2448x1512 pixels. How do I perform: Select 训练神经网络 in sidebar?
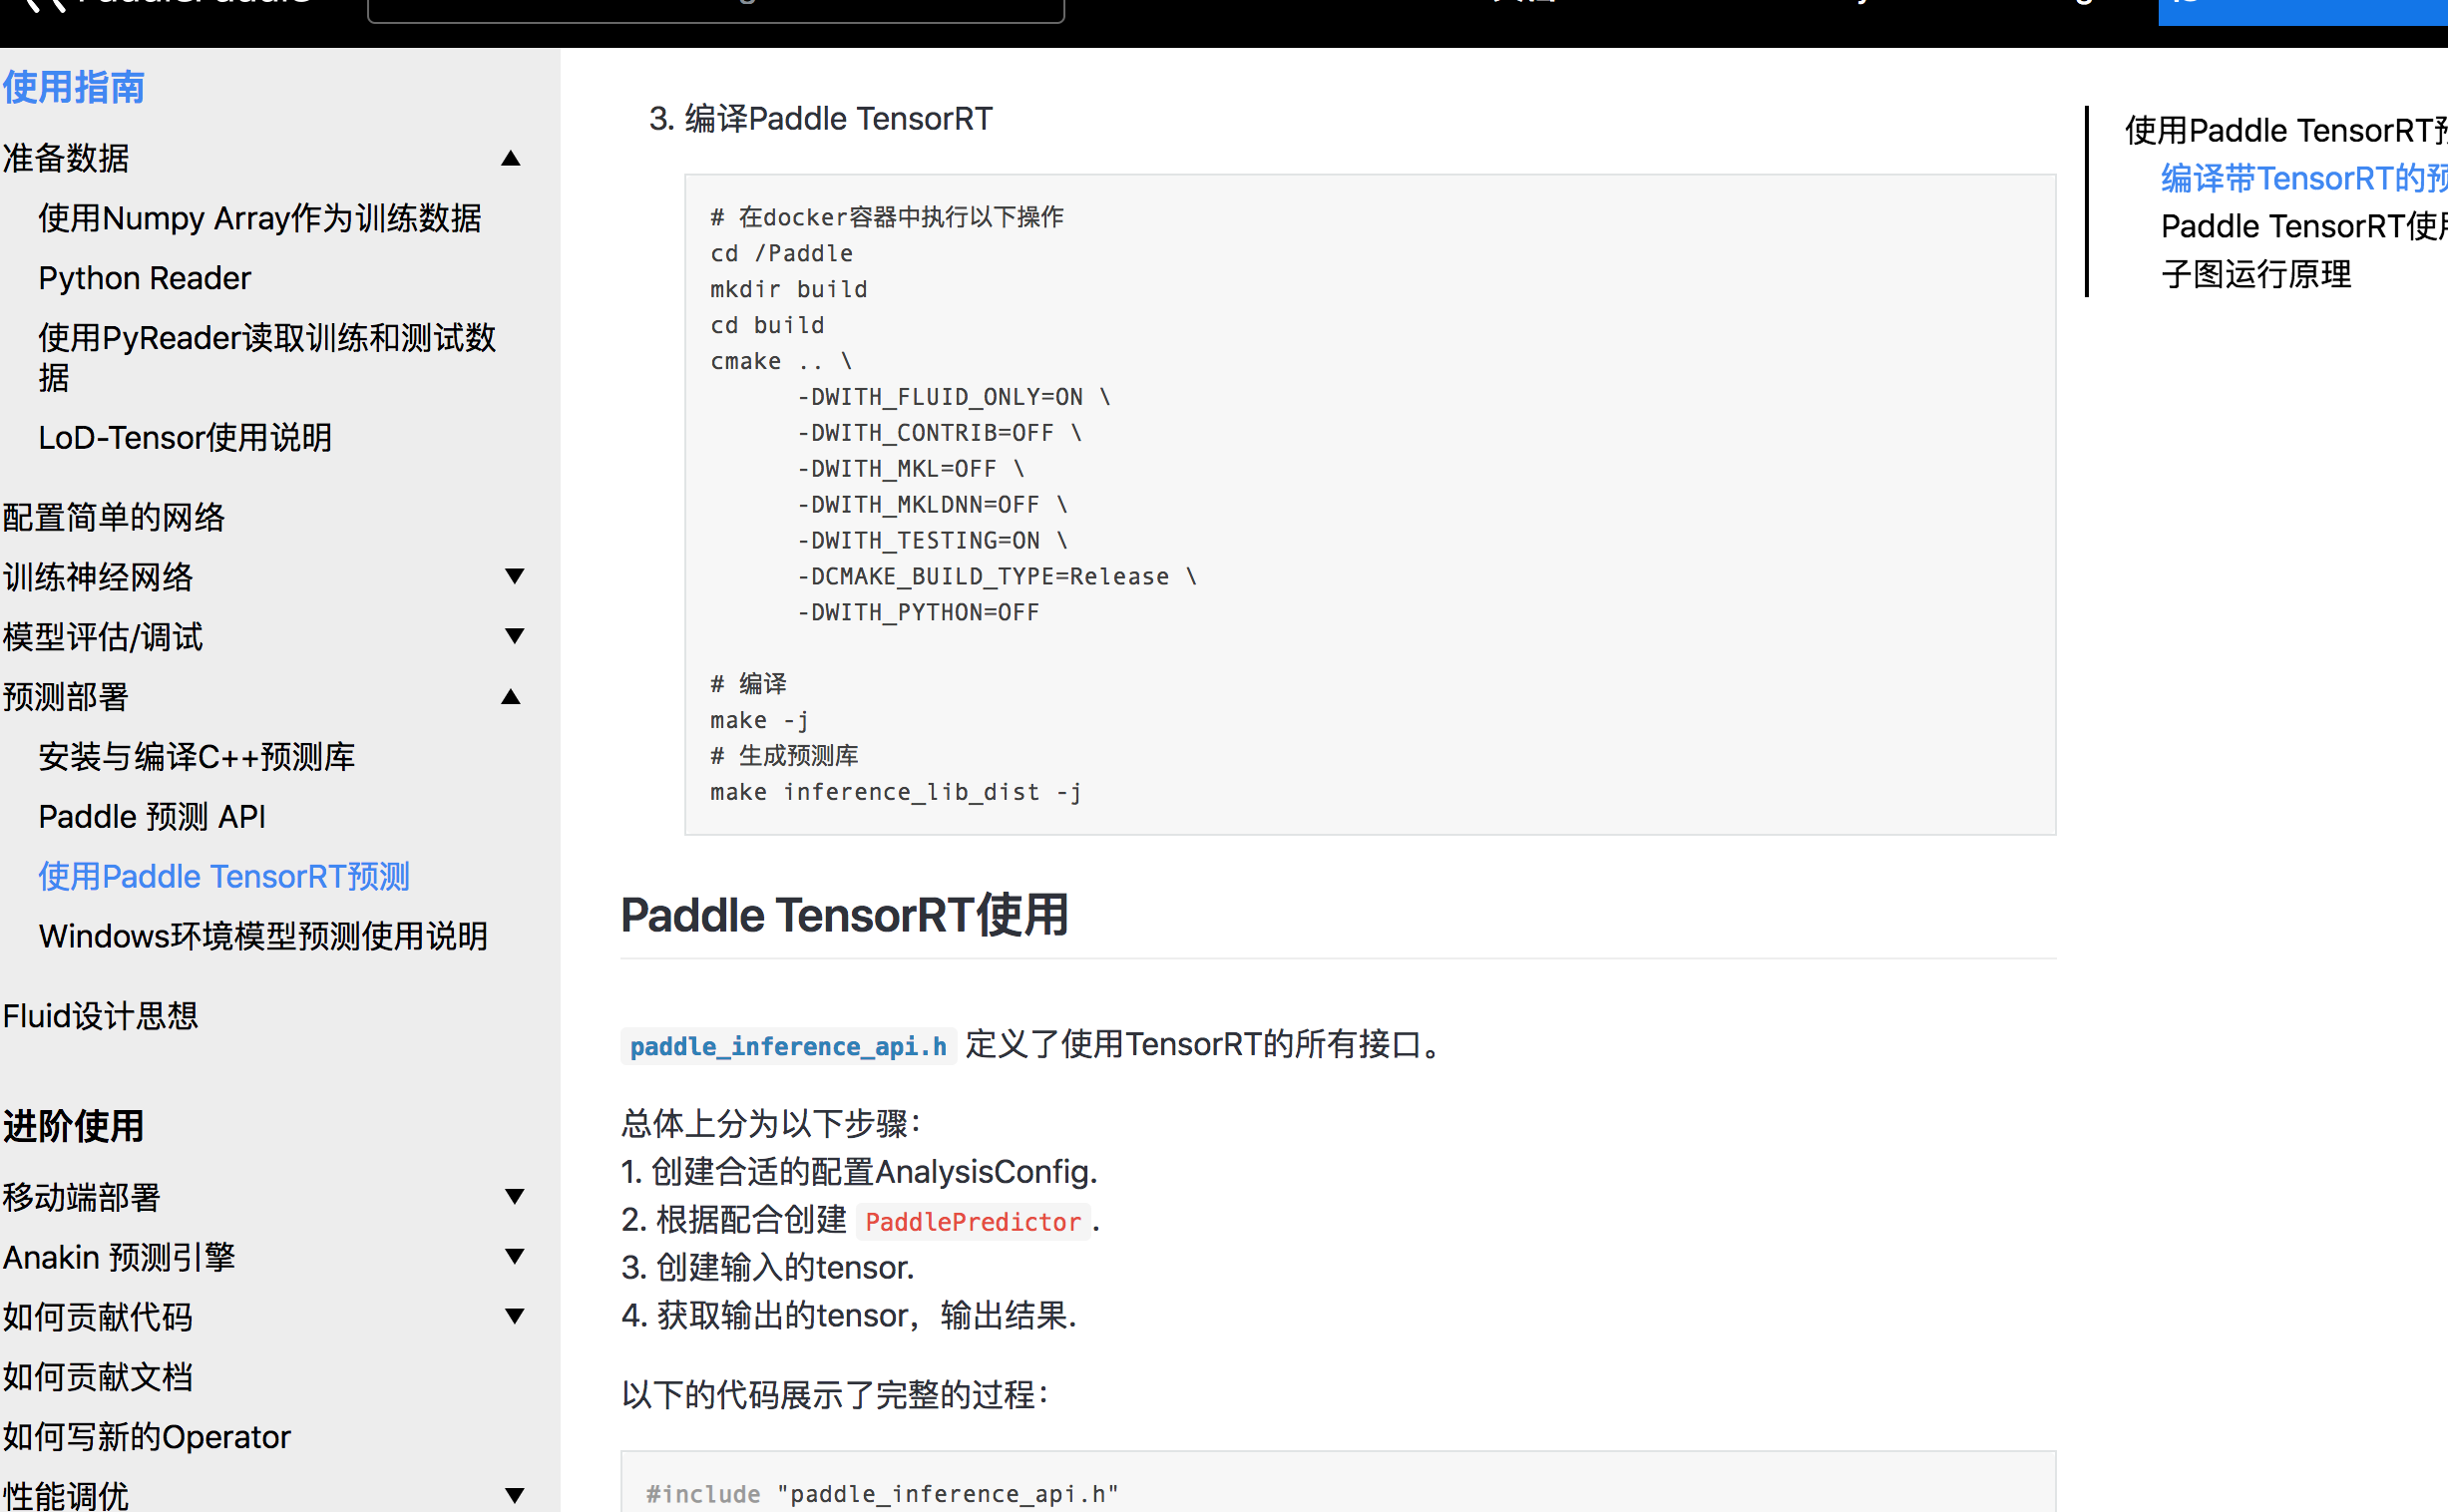(x=98, y=577)
